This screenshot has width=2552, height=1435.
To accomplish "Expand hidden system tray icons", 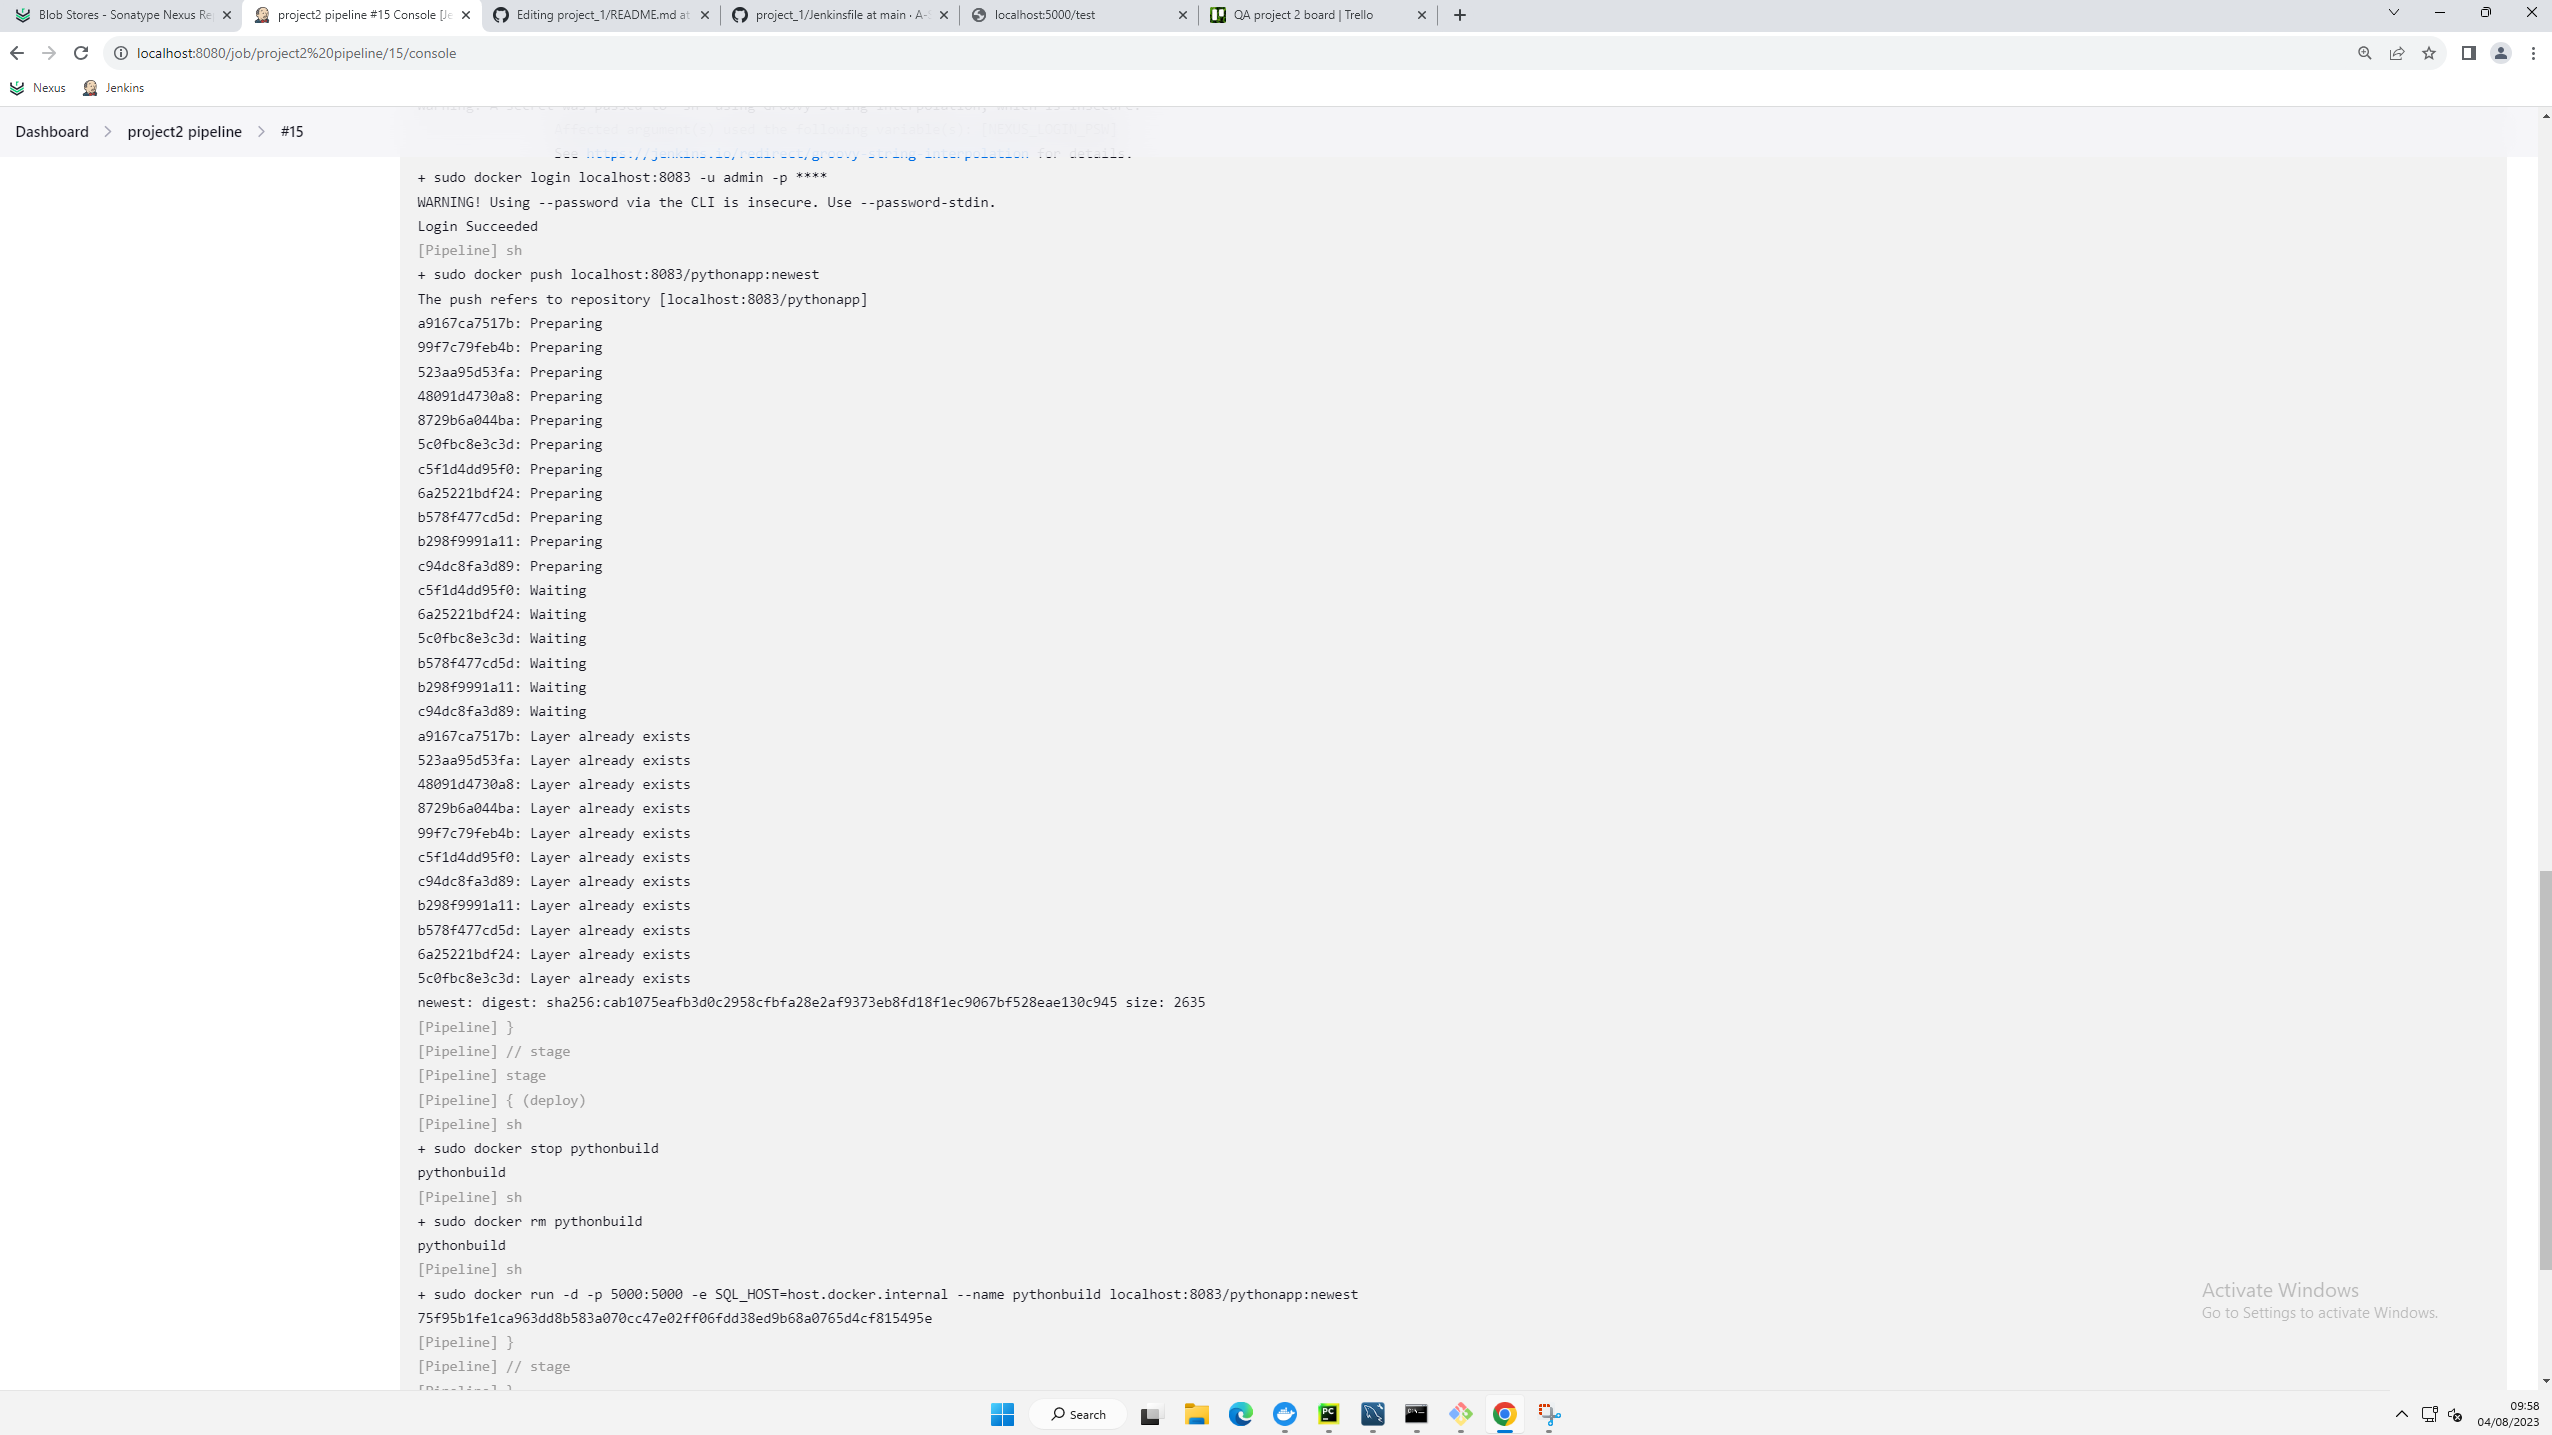I will tap(2402, 1414).
